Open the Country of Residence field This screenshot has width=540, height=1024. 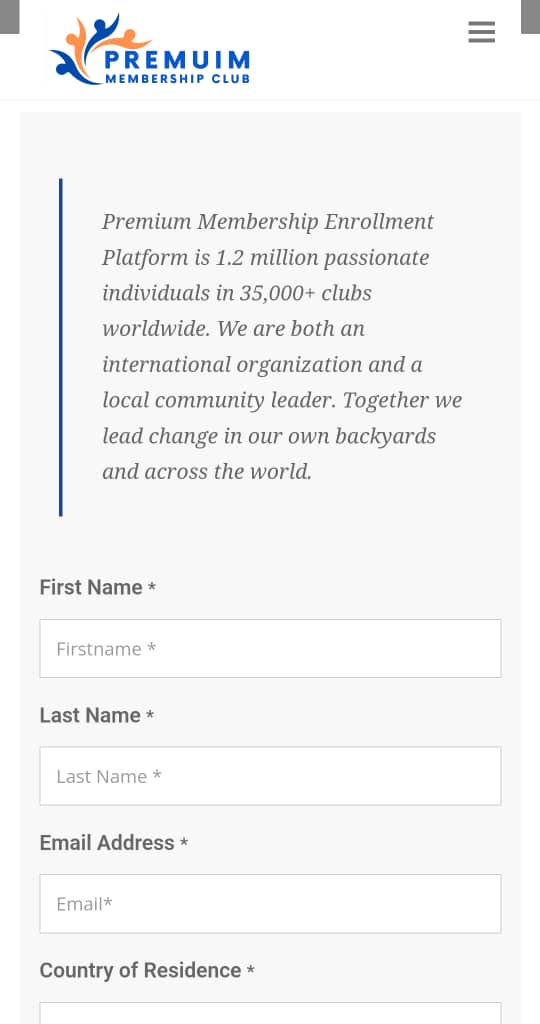click(270, 1013)
